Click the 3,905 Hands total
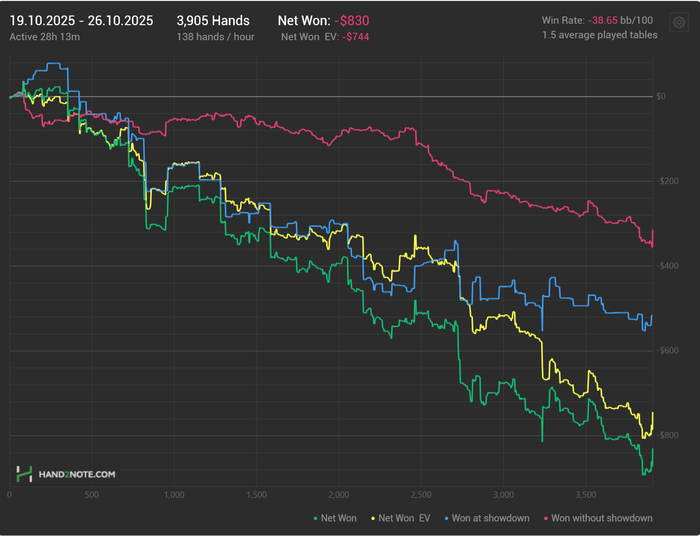Image resolution: width=700 pixels, height=536 pixels. [213, 20]
